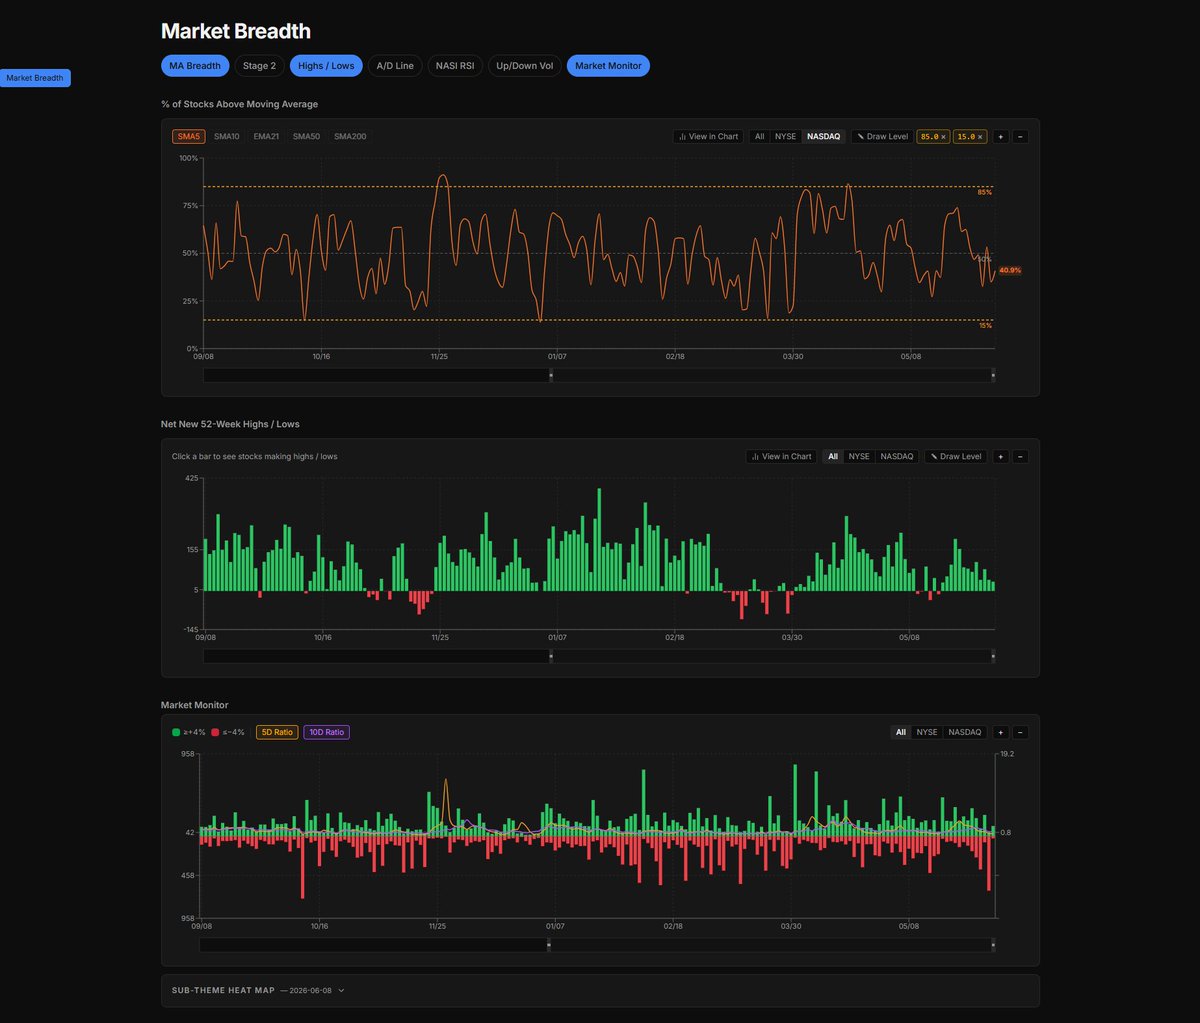Toggle the Stage 2 section pill
Screen dimensions: 1200x1023
[259, 66]
